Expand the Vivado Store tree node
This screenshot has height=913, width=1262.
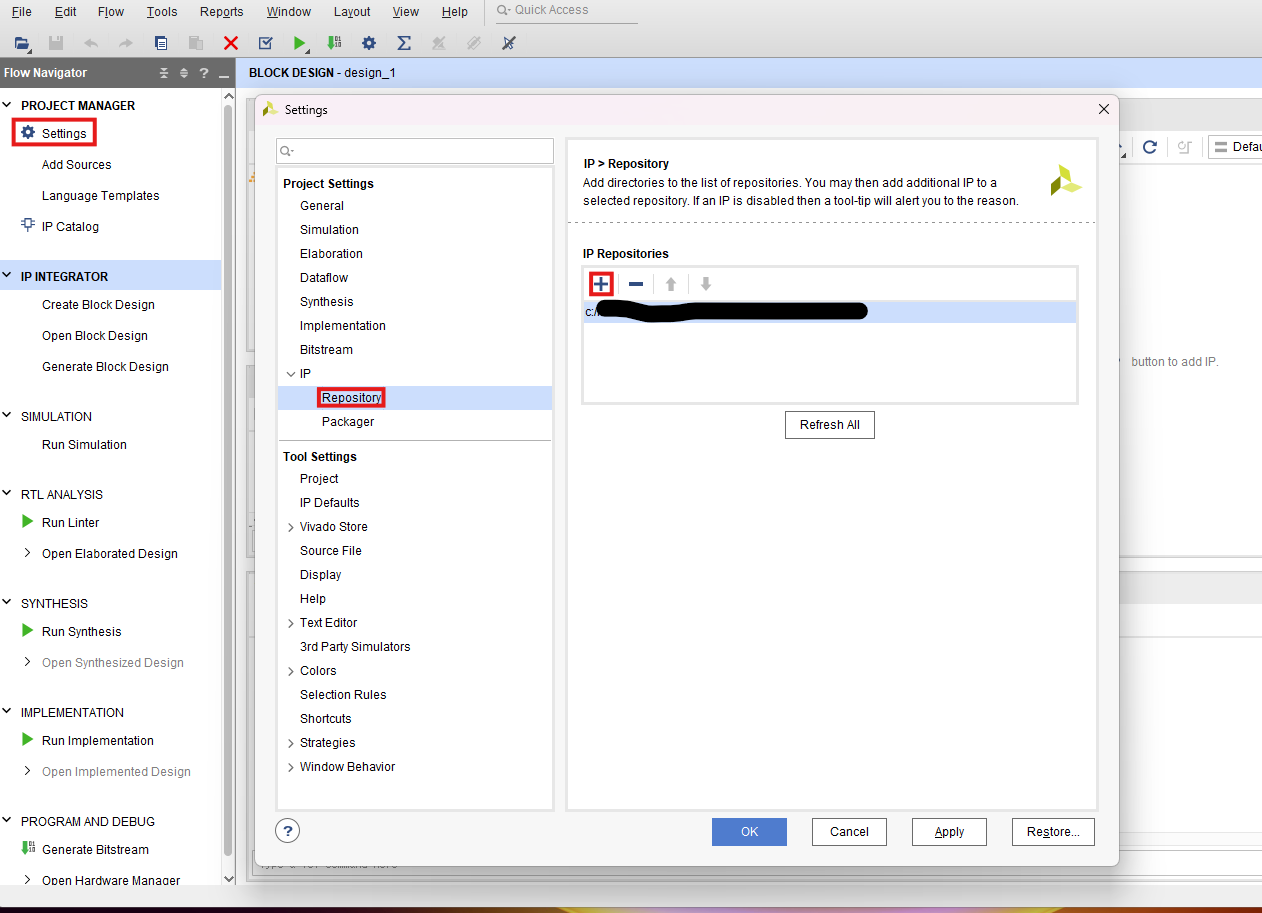click(290, 527)
